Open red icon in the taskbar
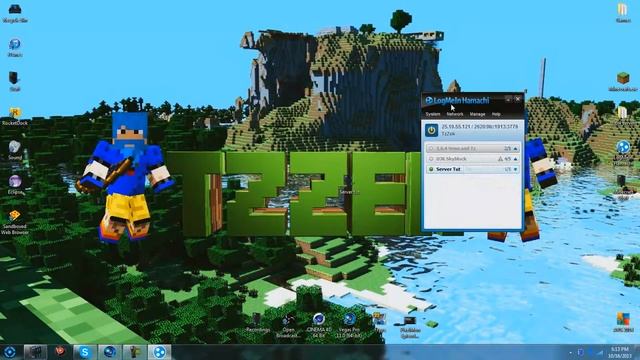Viewport: 640px width, 360px height. click(60, 351)
